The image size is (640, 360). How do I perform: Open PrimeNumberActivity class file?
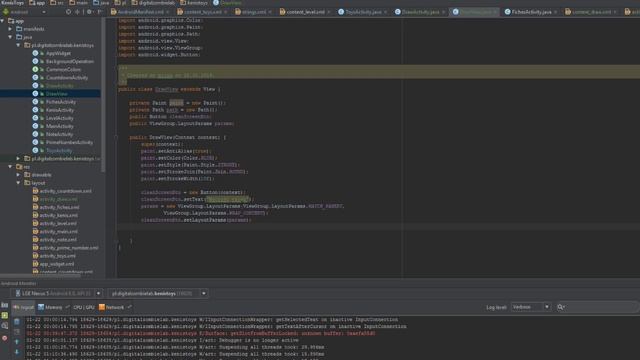coord(69,142)
